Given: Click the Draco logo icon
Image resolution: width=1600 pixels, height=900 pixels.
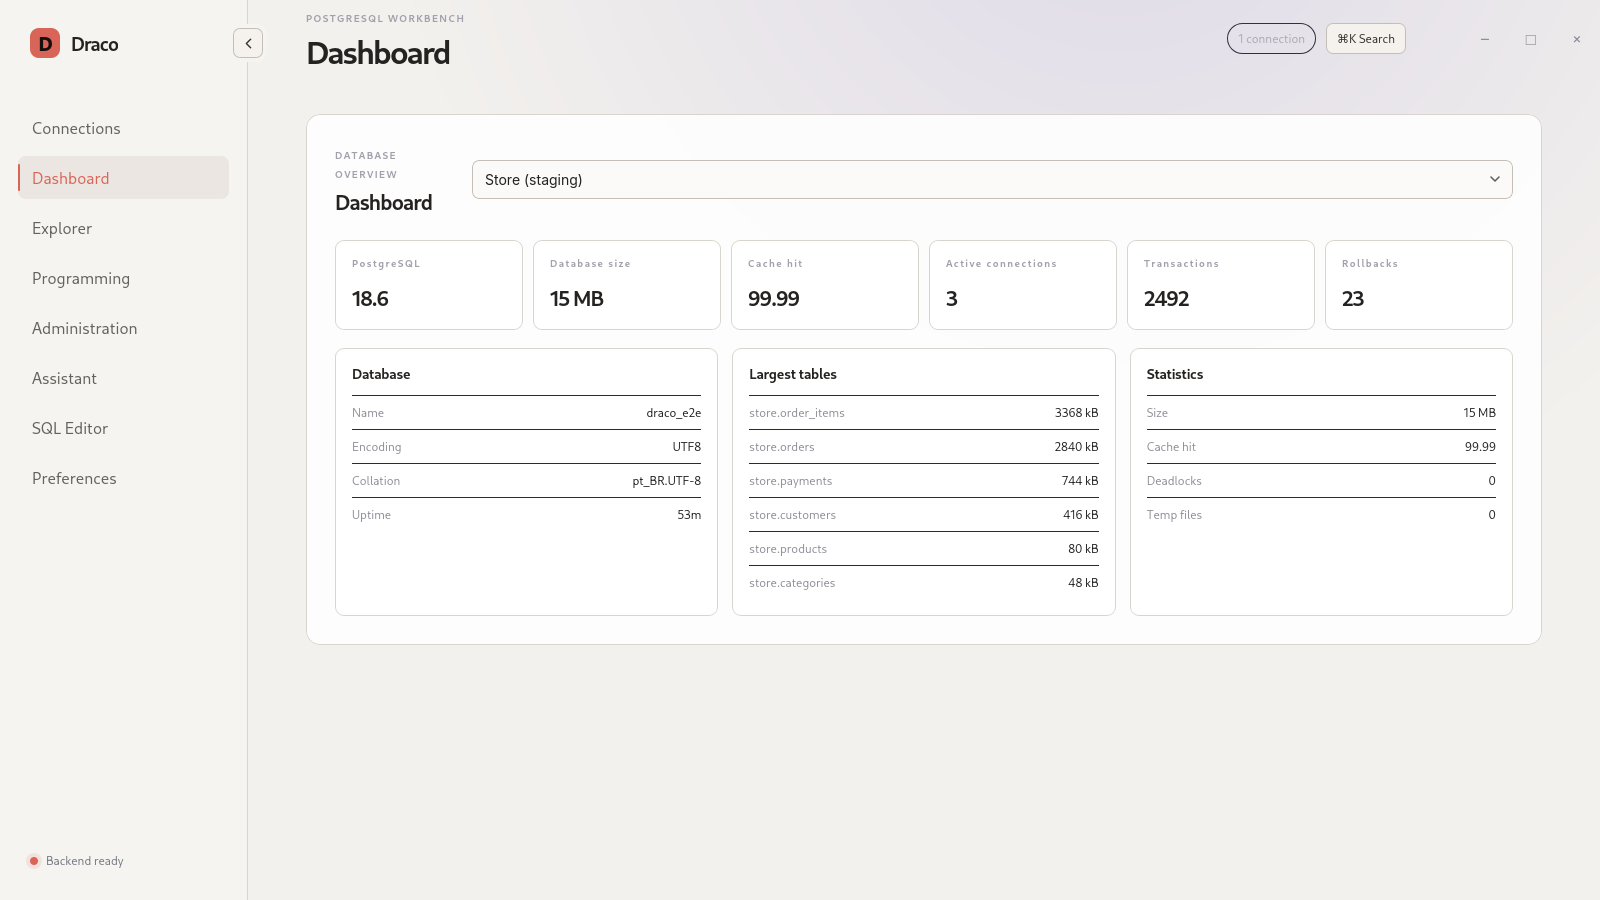Looking at the screenshot, I should (x=45, y=43).
